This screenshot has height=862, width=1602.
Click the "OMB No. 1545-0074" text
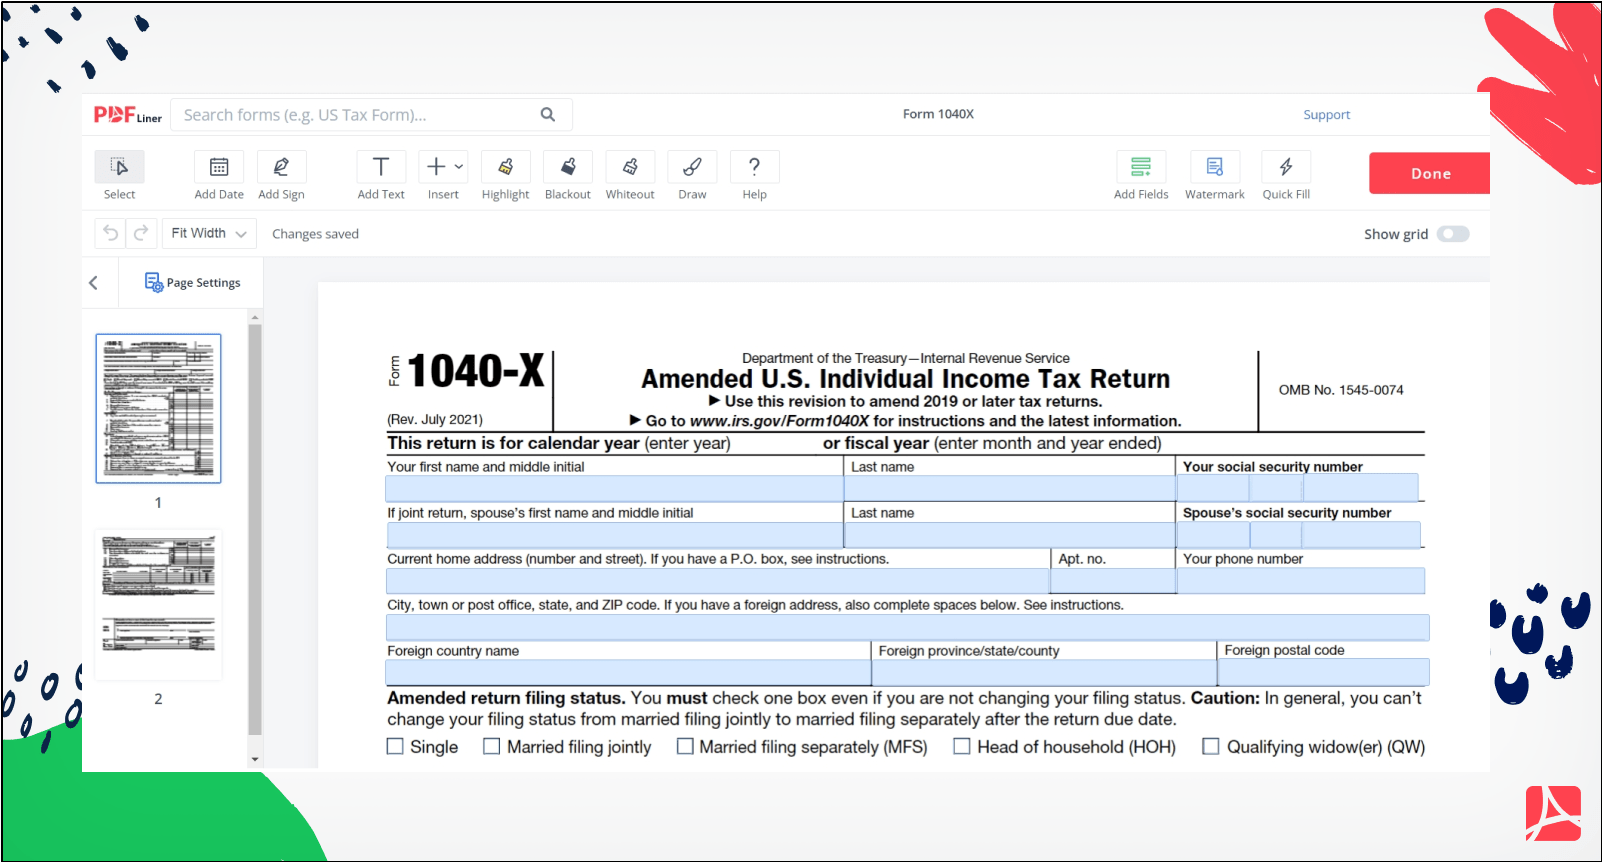point(1341,390)
